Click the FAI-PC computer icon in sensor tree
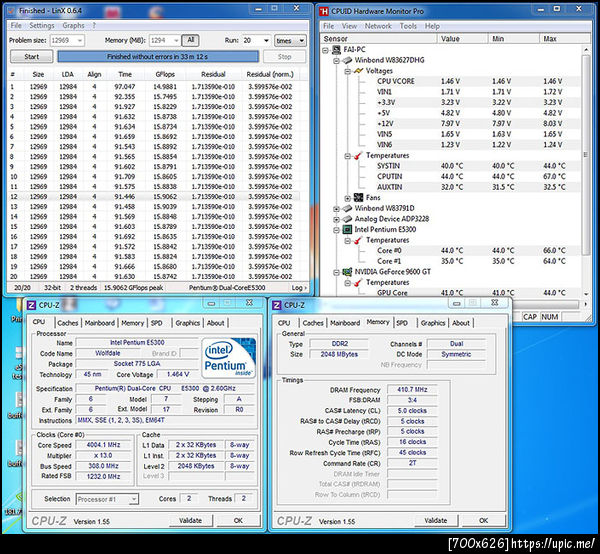 (336, 50)
